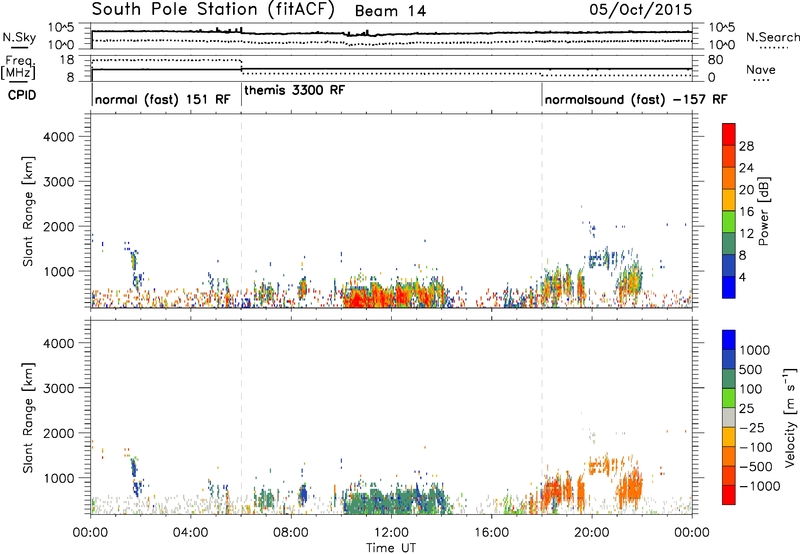Click the '18' frequency axis tick

coord(67,60)
